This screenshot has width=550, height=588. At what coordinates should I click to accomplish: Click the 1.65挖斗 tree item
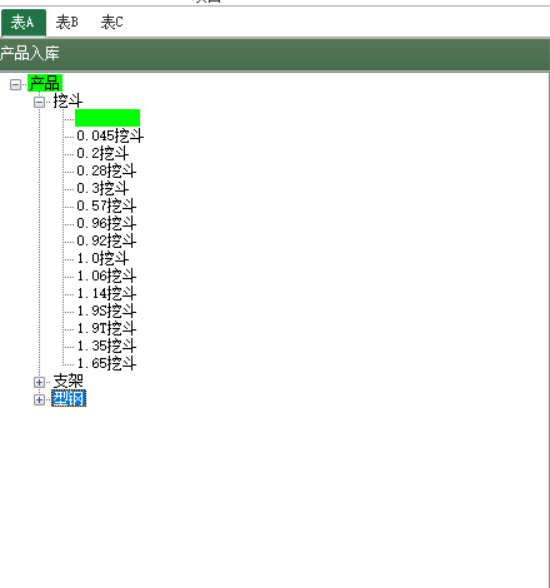tap(106, 363)
